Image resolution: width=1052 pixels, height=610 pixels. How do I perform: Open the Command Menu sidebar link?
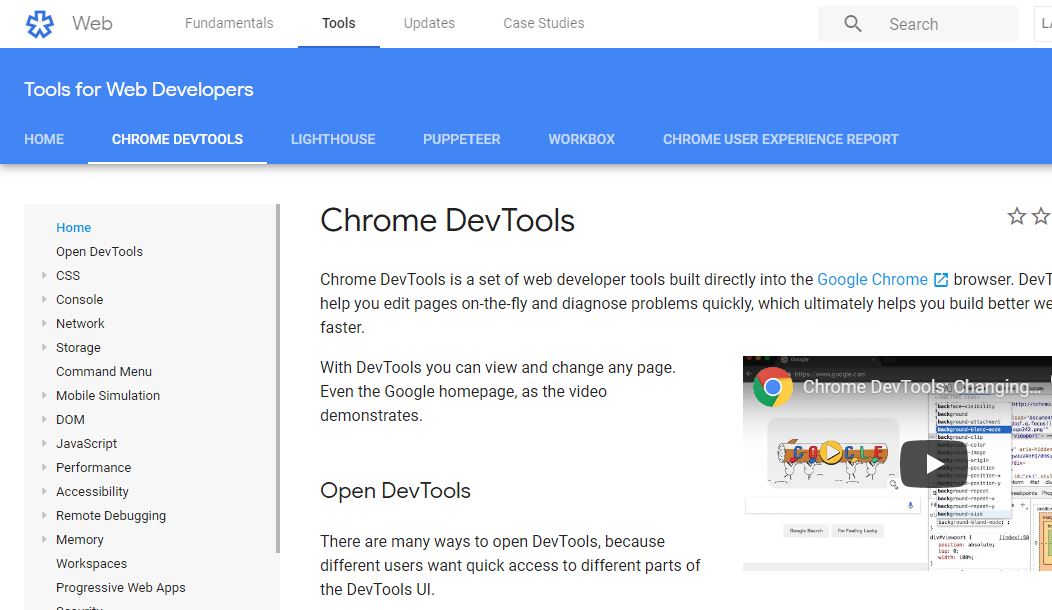click(104, 371)
